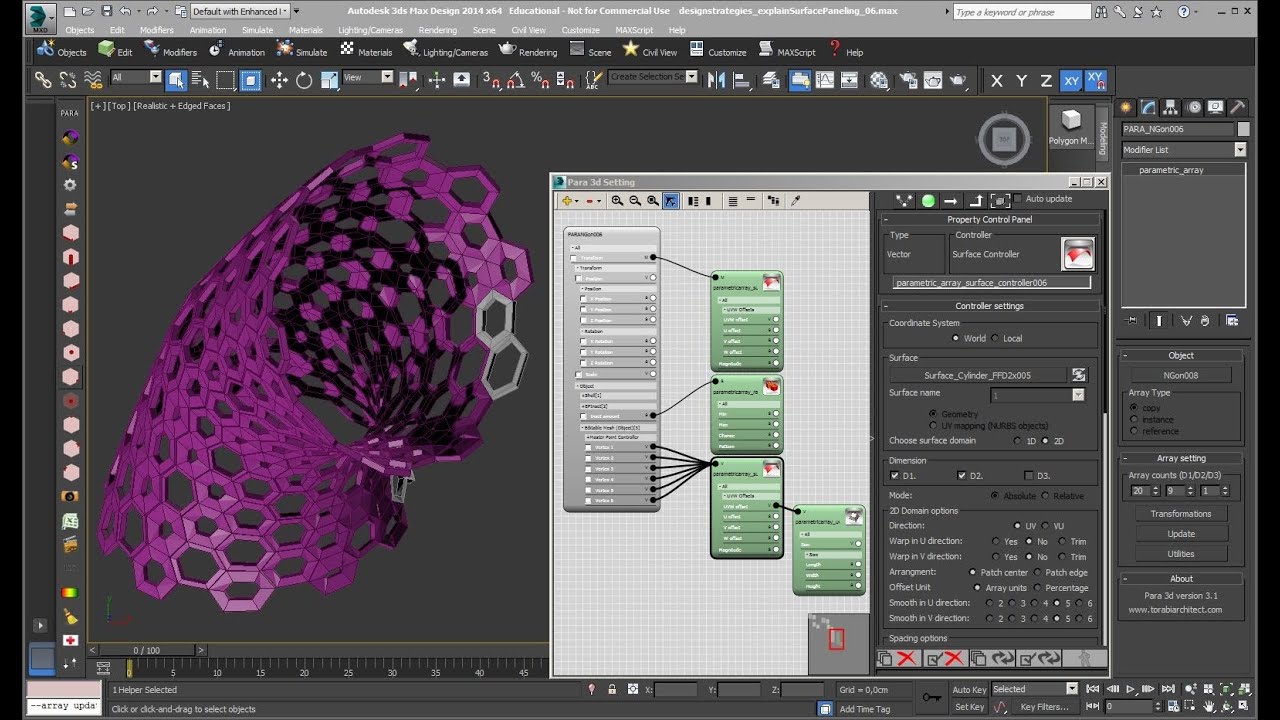1280x720 pixels.
Task: Open the Hierarchy tab in the command panel
Action: click(x=1170, y=107)
